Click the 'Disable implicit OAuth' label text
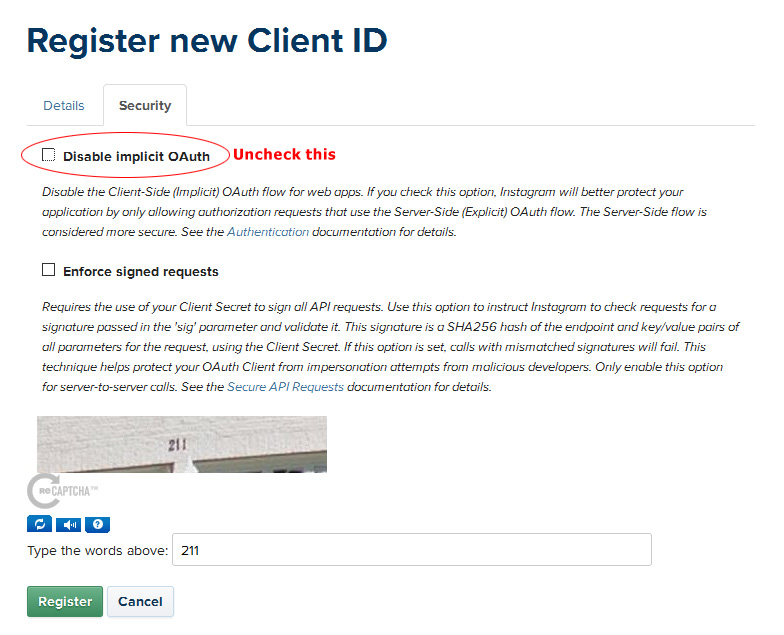This screenshot has width=784, height=635. (x=136, y=156)
